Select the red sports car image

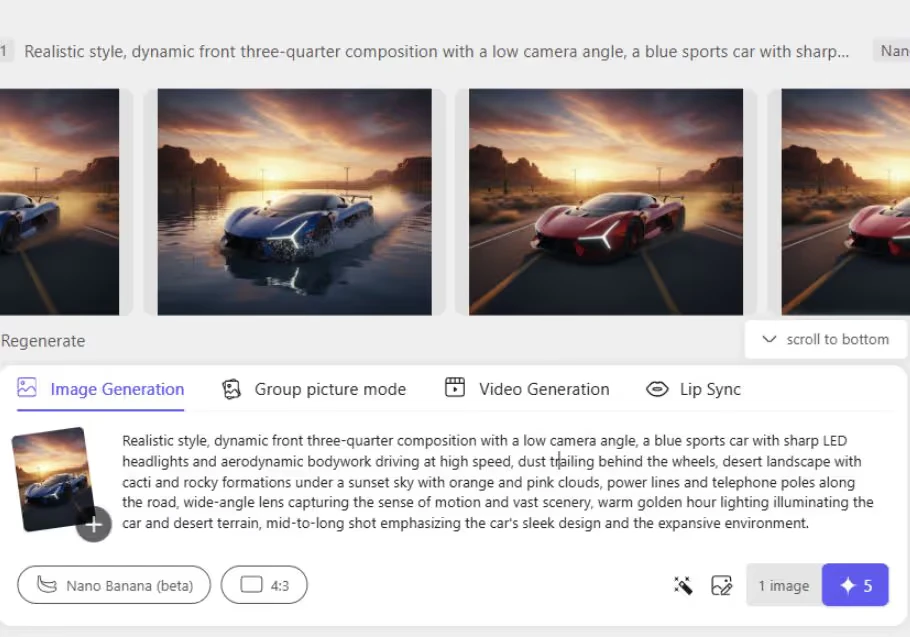[x=603, y=200]
